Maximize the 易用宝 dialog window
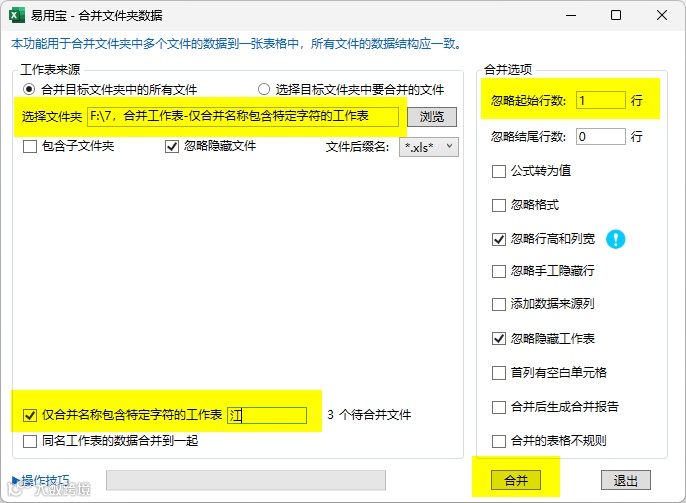The image size is (686, 503). coord(616,16)
